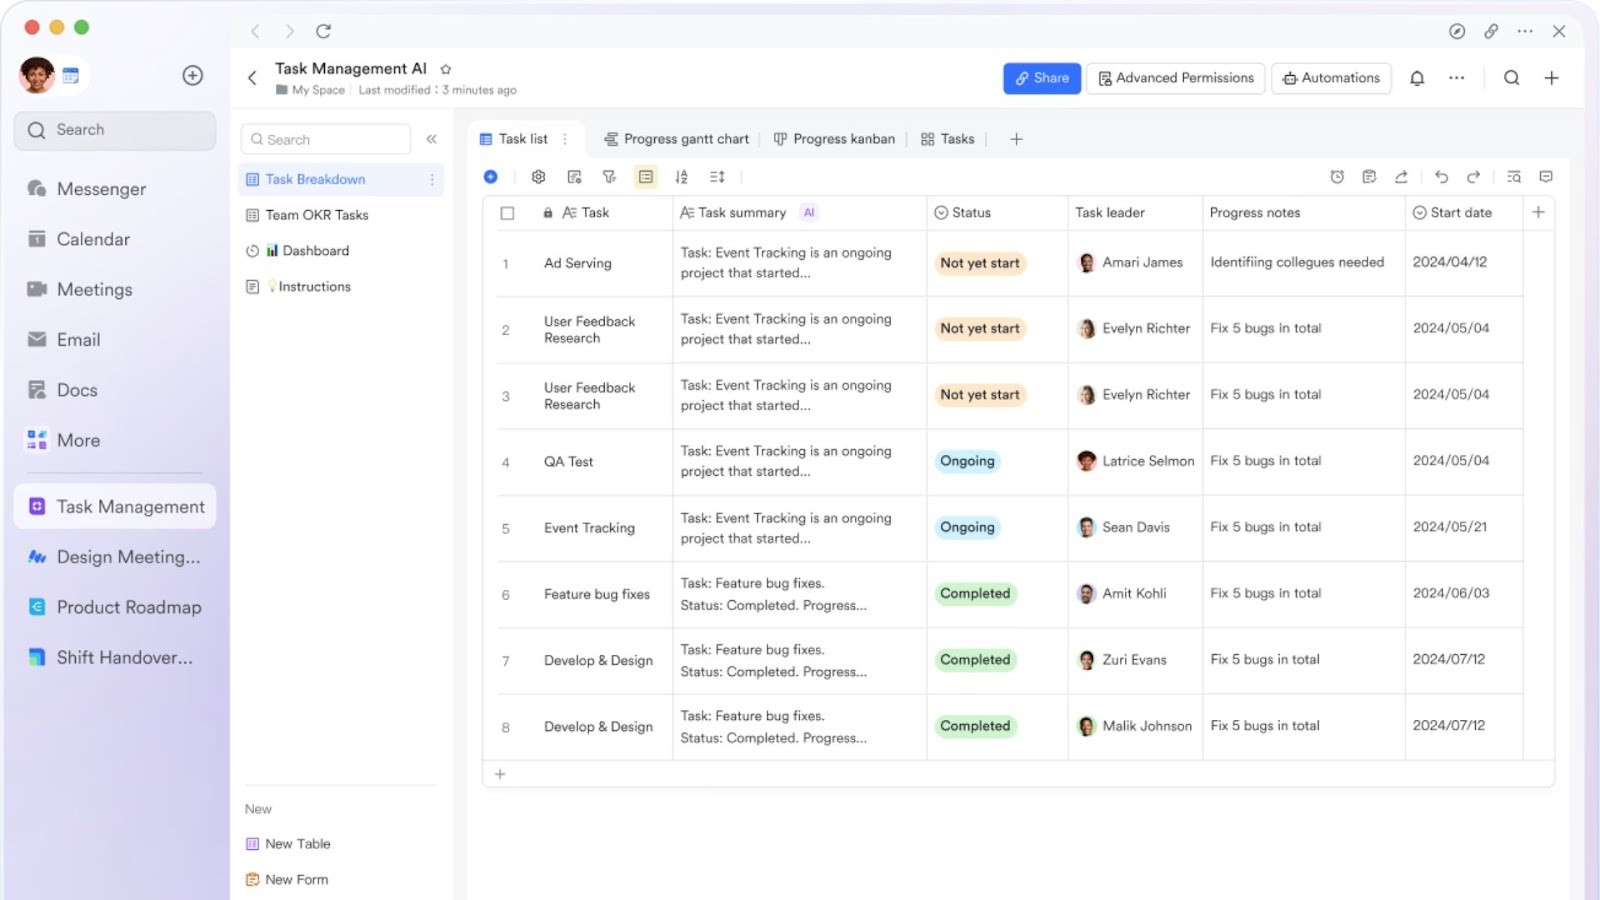The height and width of the screenshot is (900, 1600).
Task: Click the A-Z sort icon in the toolbar
Action: click(x=681, y=176)
